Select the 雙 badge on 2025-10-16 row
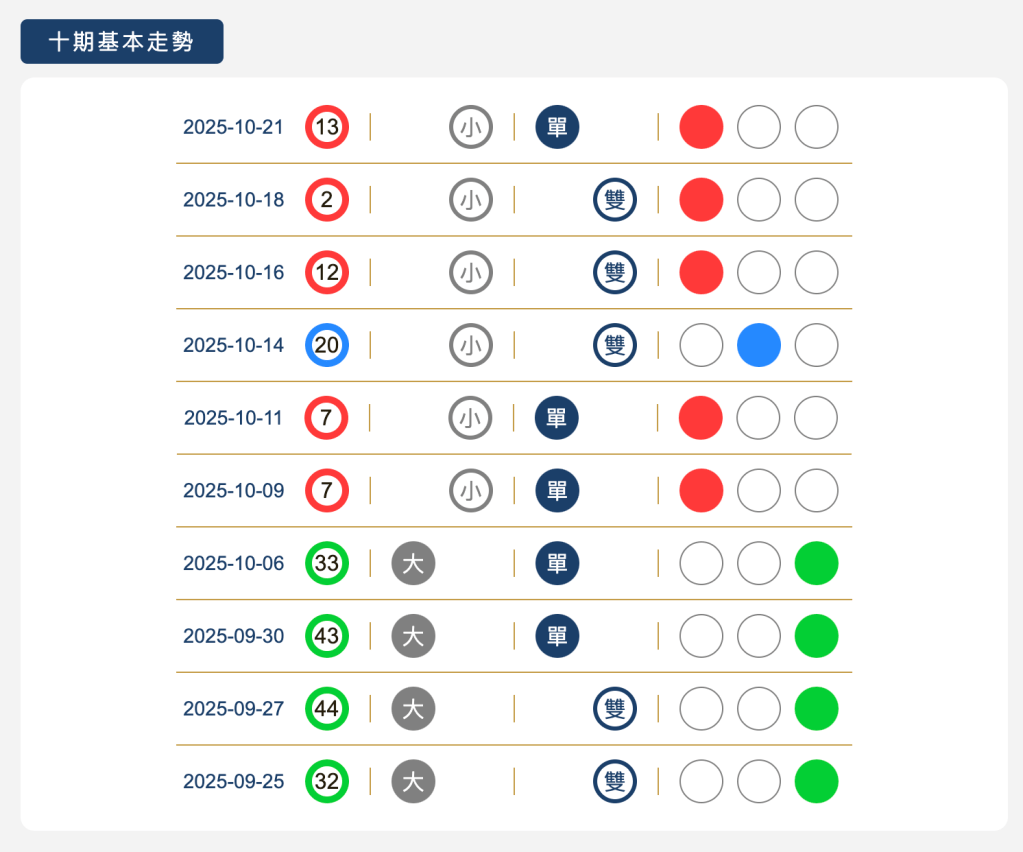This screenshot has width=1023, height=852. [x=614, y=272]
